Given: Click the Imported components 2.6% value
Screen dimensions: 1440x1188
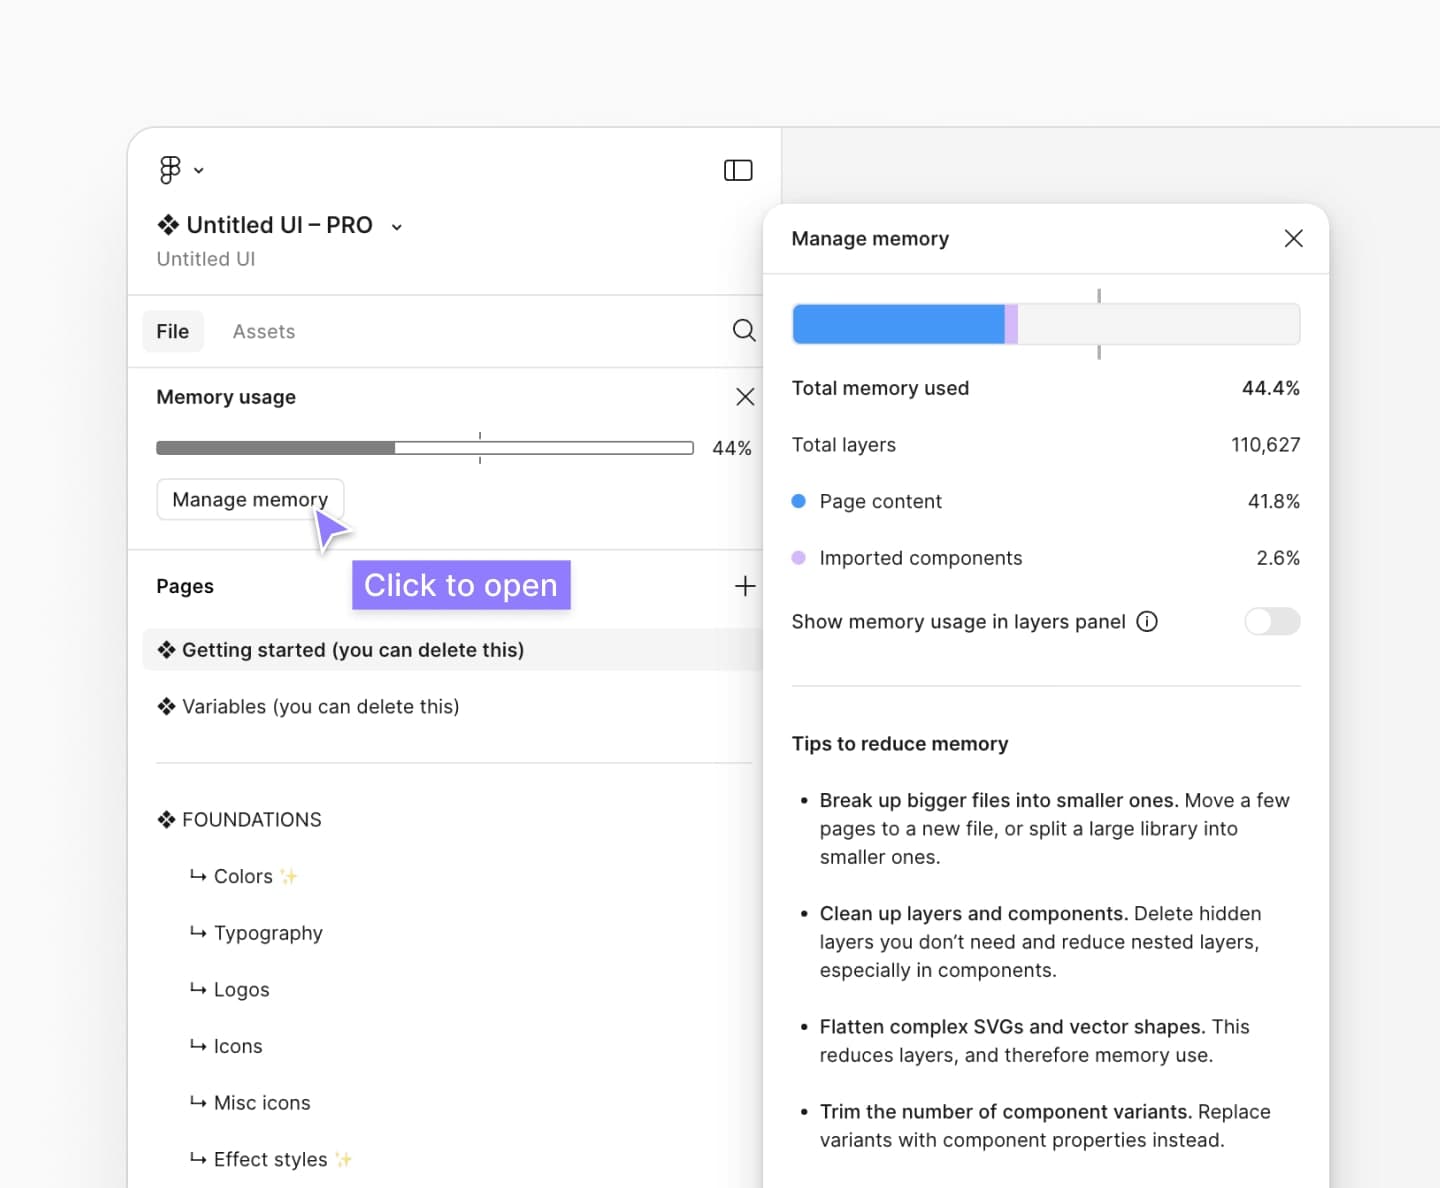Looking at the screenshot, I should (x=1278, y=558).
